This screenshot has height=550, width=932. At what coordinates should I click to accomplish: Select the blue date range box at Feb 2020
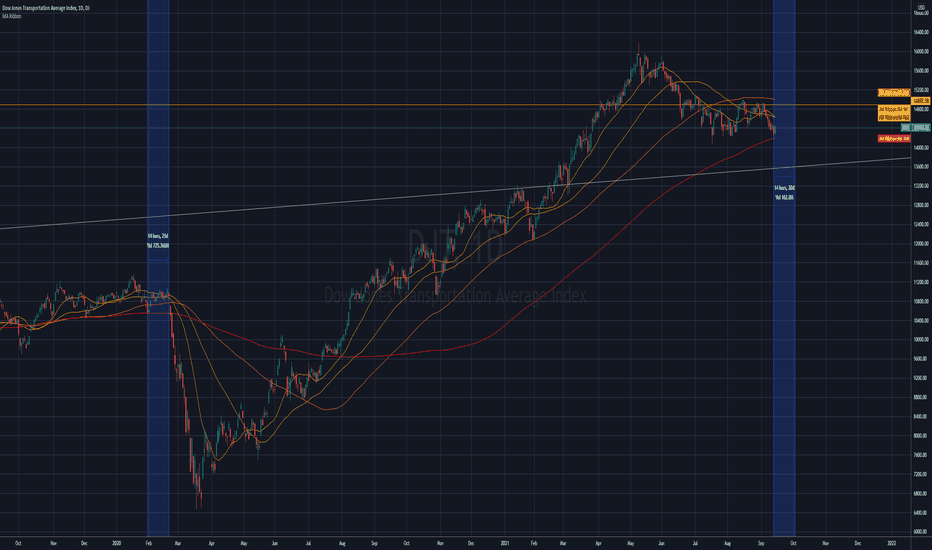pyautogui.click(x=158, y=268)
